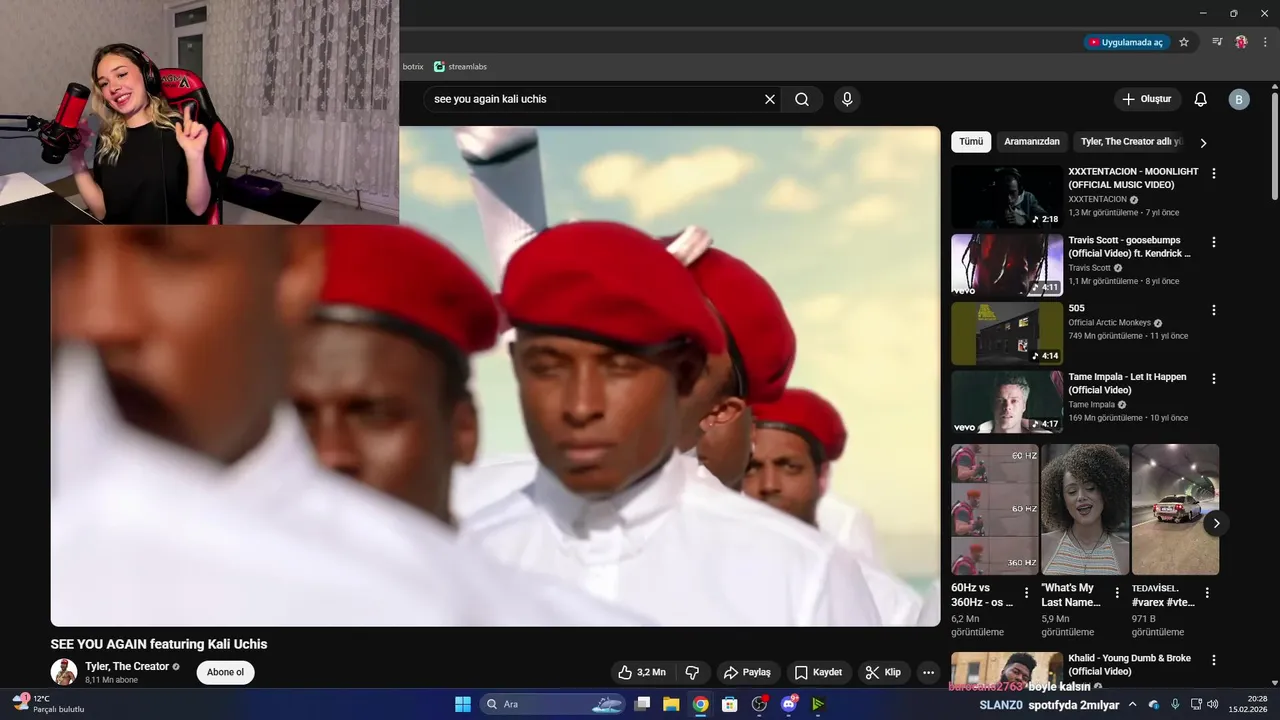Screen dimensions: 1280x720
Task: Open Discord from taskbar
Action: pyautogui.click(x=788, y=704)
